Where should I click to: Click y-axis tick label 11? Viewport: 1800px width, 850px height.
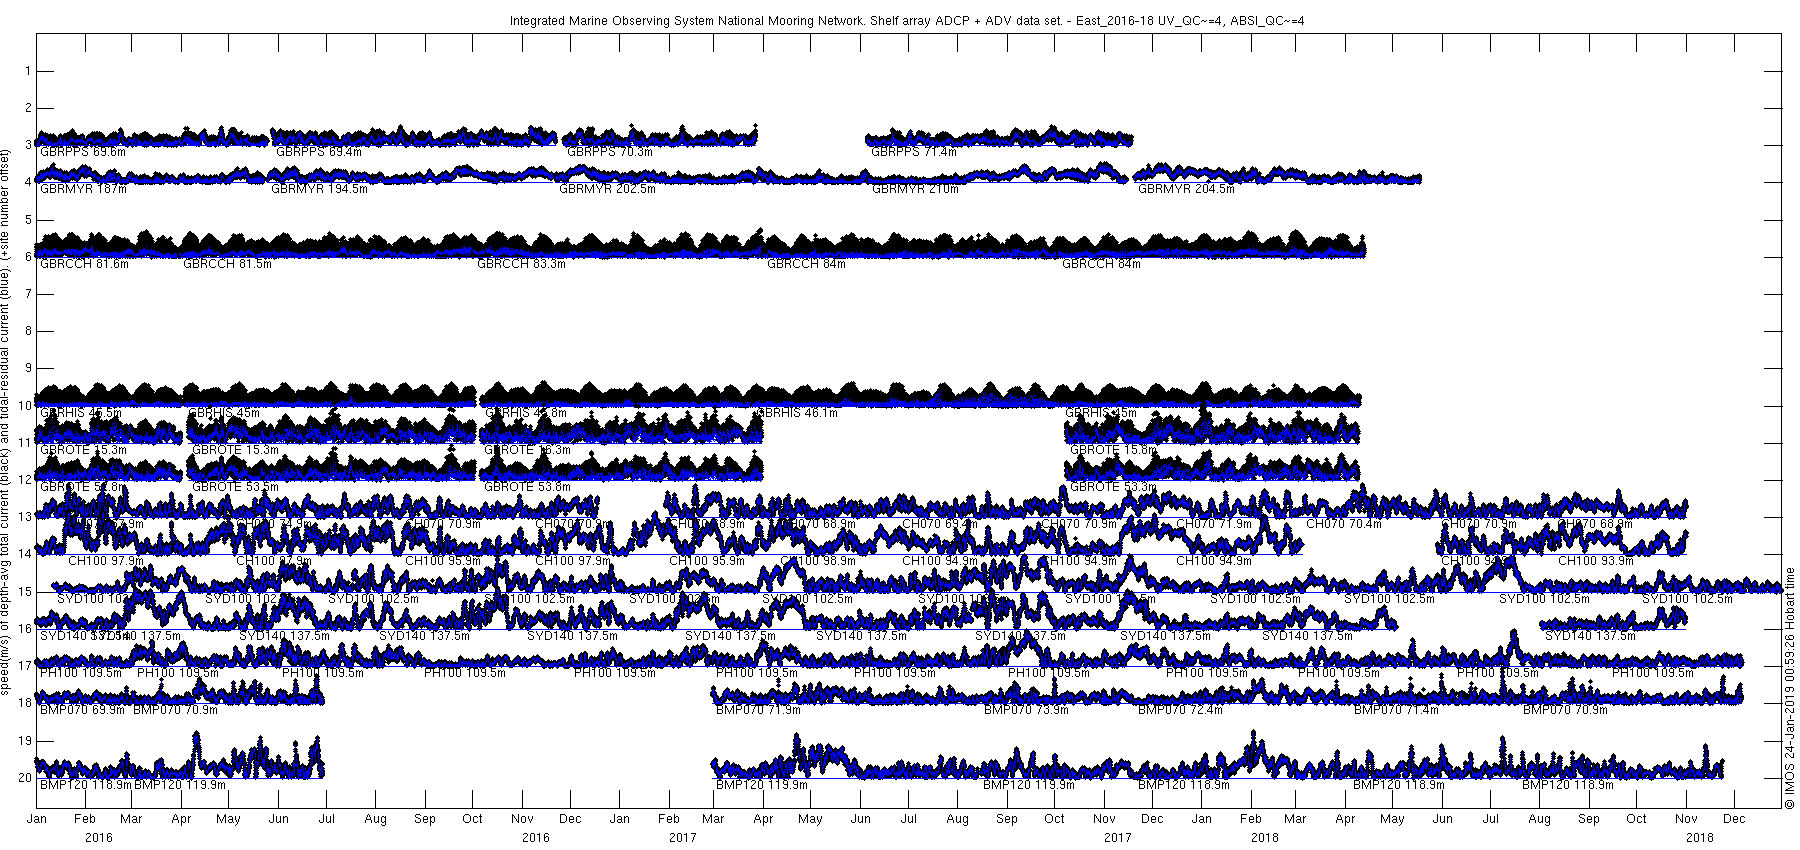coord(24,443)
